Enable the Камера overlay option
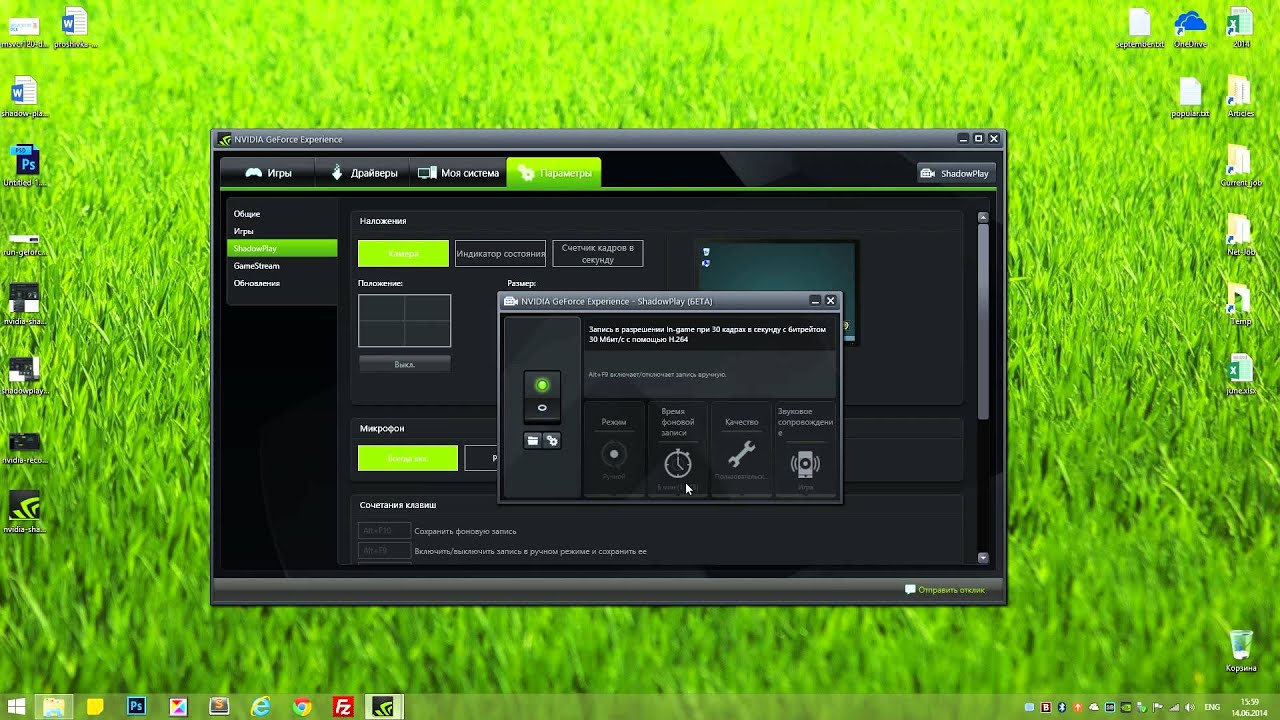Image resolution: width=1280 pixels, height=720 pixels. click(x=403, y=253)
